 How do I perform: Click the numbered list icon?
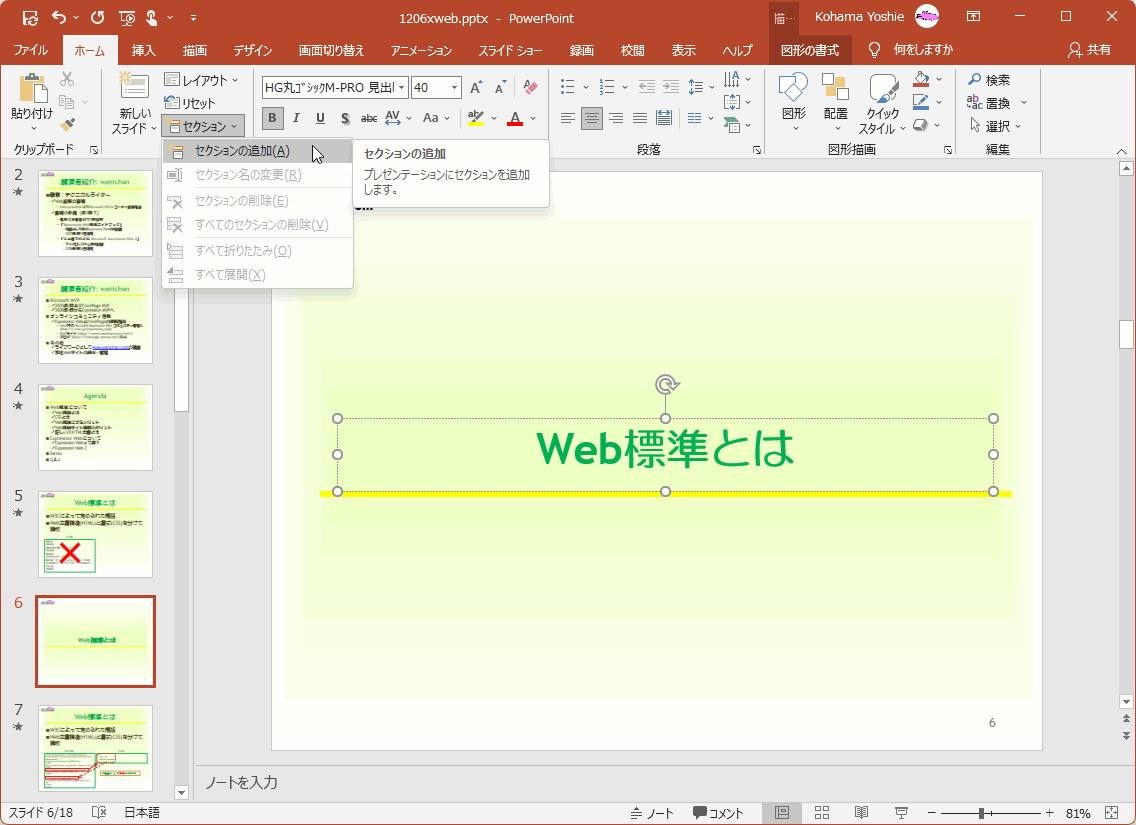(607, 88)
